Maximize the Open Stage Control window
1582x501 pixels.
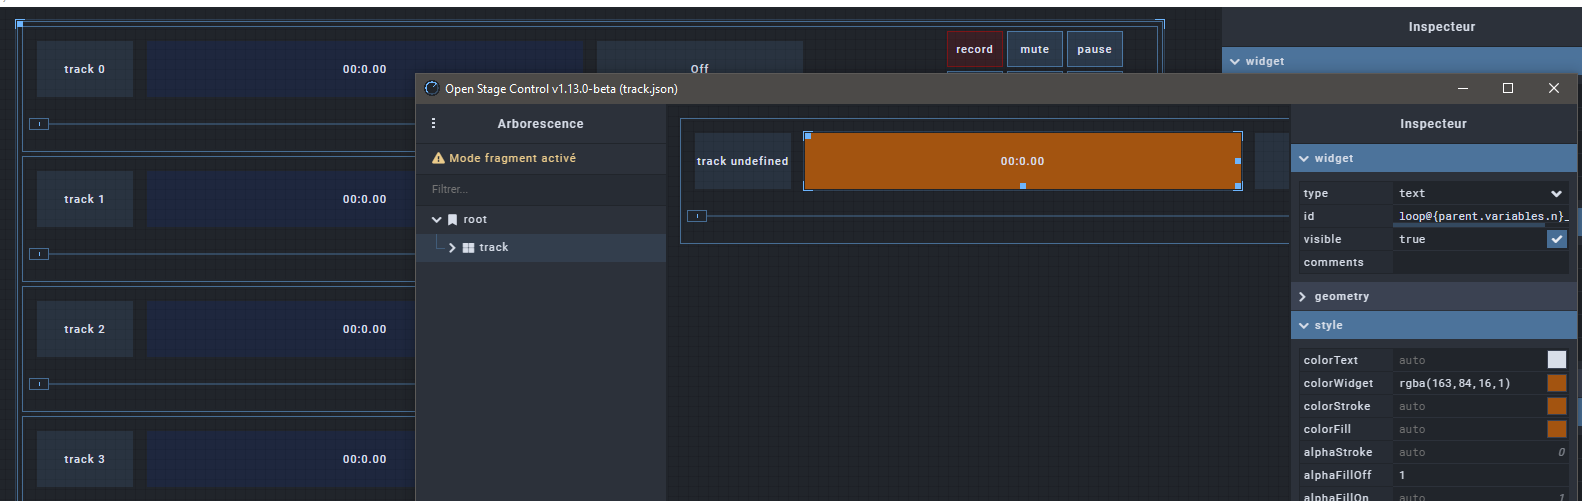[1508, 88]
